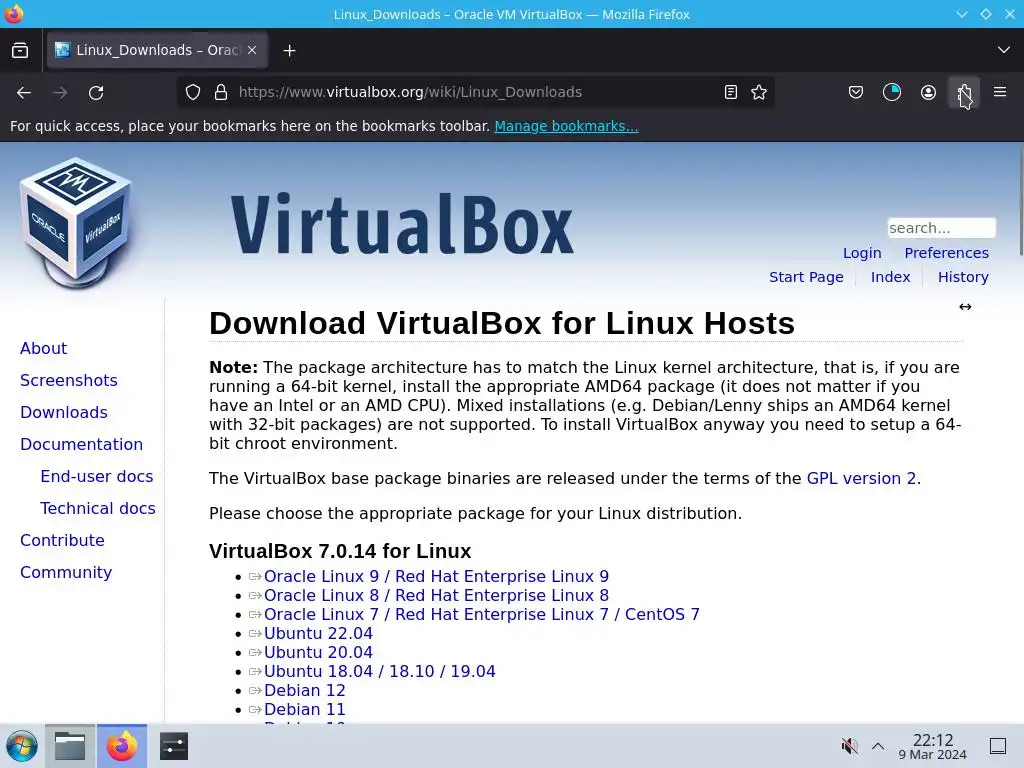
Task: Click the VirtualBox search field
Action: 941,228
